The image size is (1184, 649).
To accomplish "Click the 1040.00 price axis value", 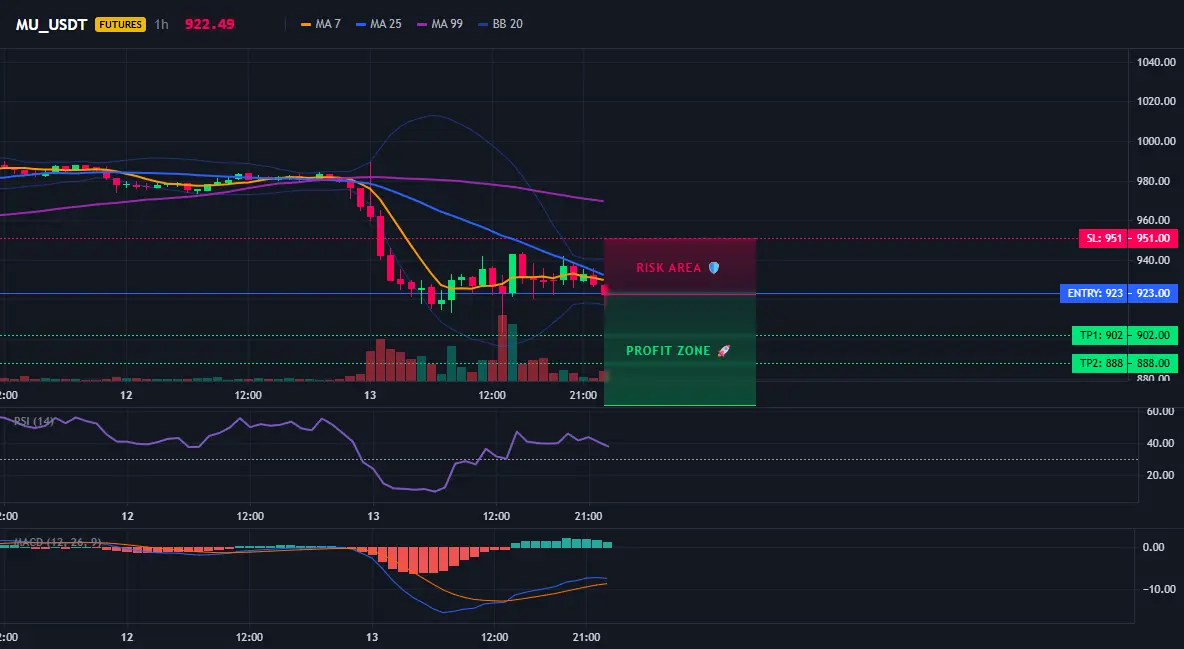I will click(1156, 62).
